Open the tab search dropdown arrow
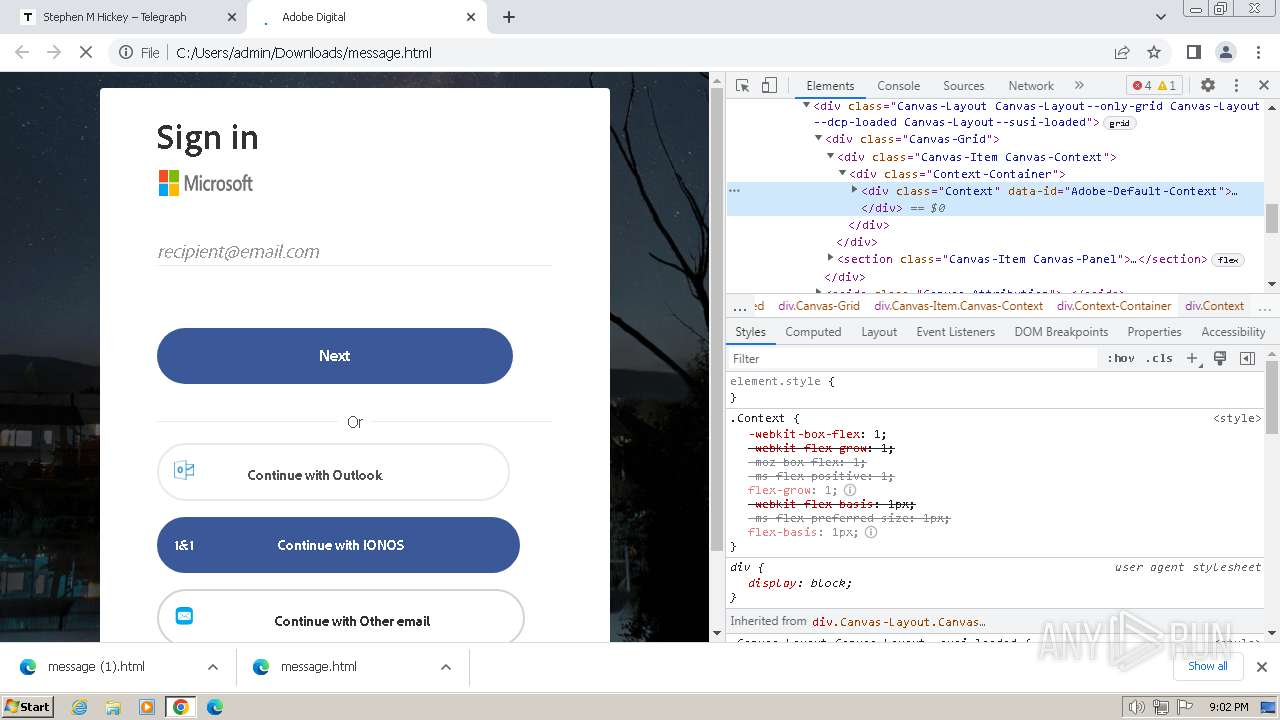The image size is (1280, 720). [1160, 17]
